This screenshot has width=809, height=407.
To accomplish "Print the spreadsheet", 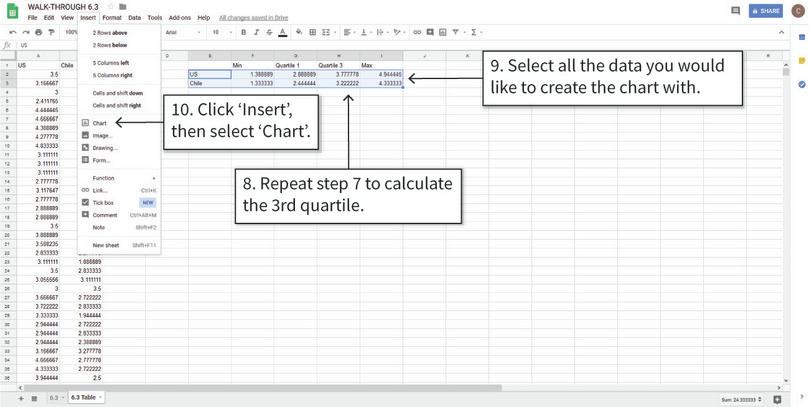I will pyautogui.click(x=39, y=32).
